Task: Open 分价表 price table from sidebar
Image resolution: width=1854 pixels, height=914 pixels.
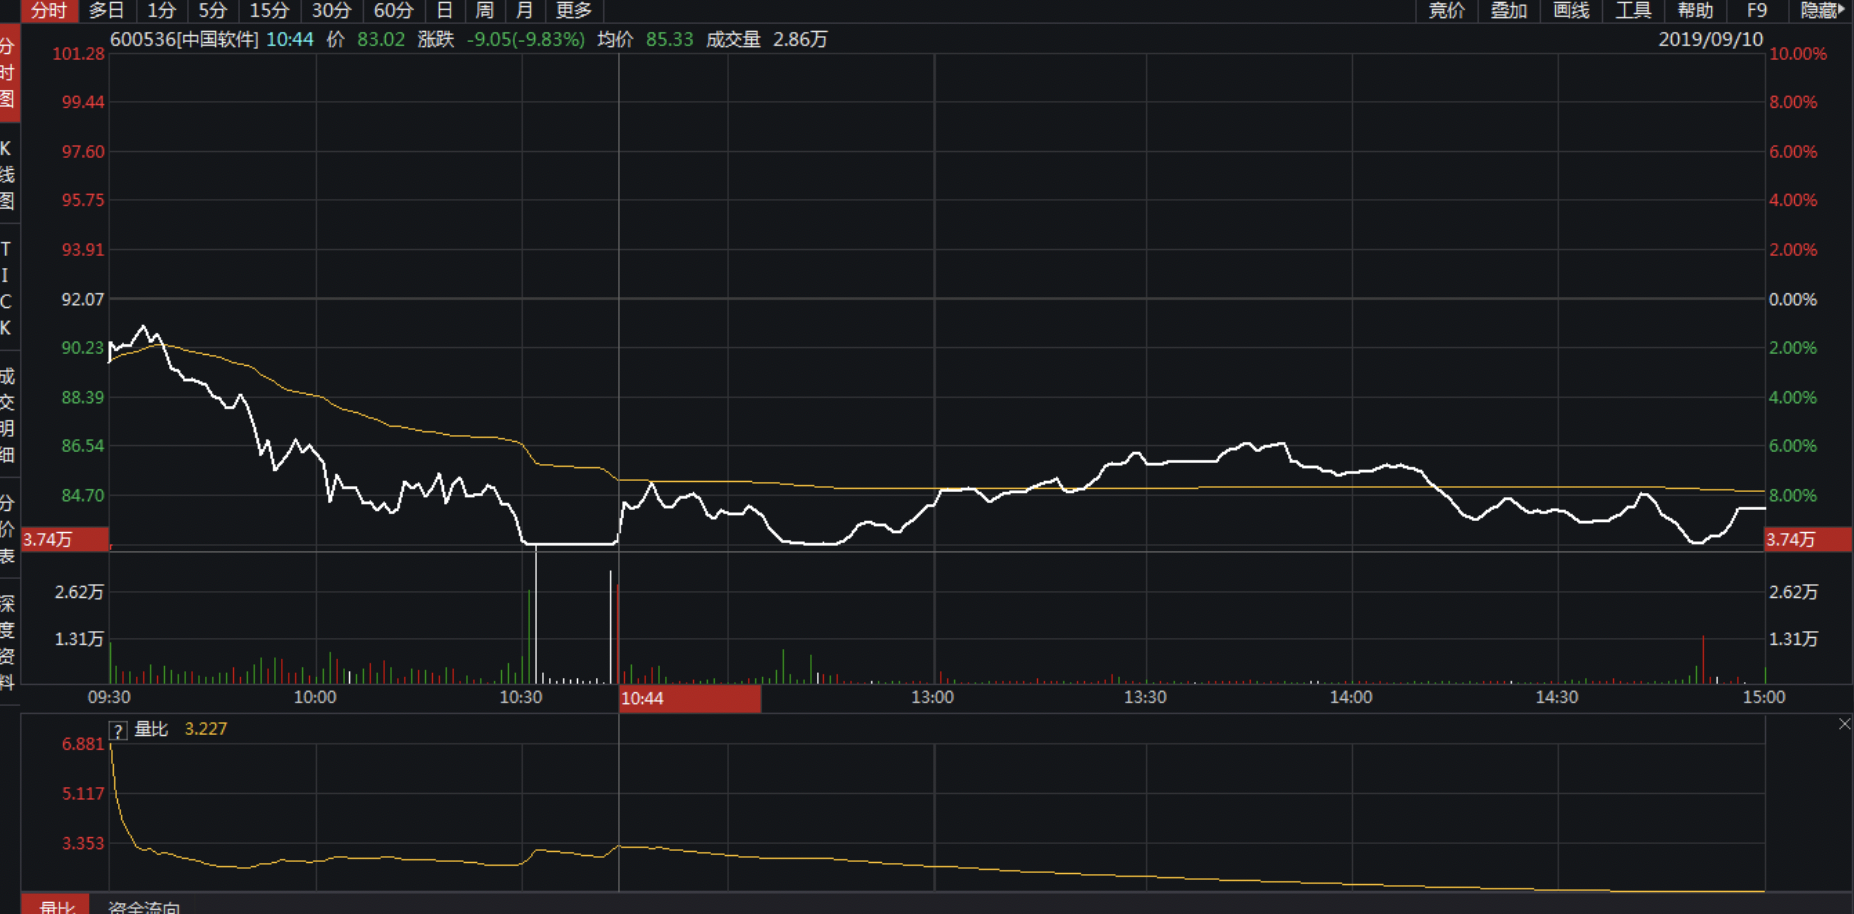Action: (x=8, y=529)
